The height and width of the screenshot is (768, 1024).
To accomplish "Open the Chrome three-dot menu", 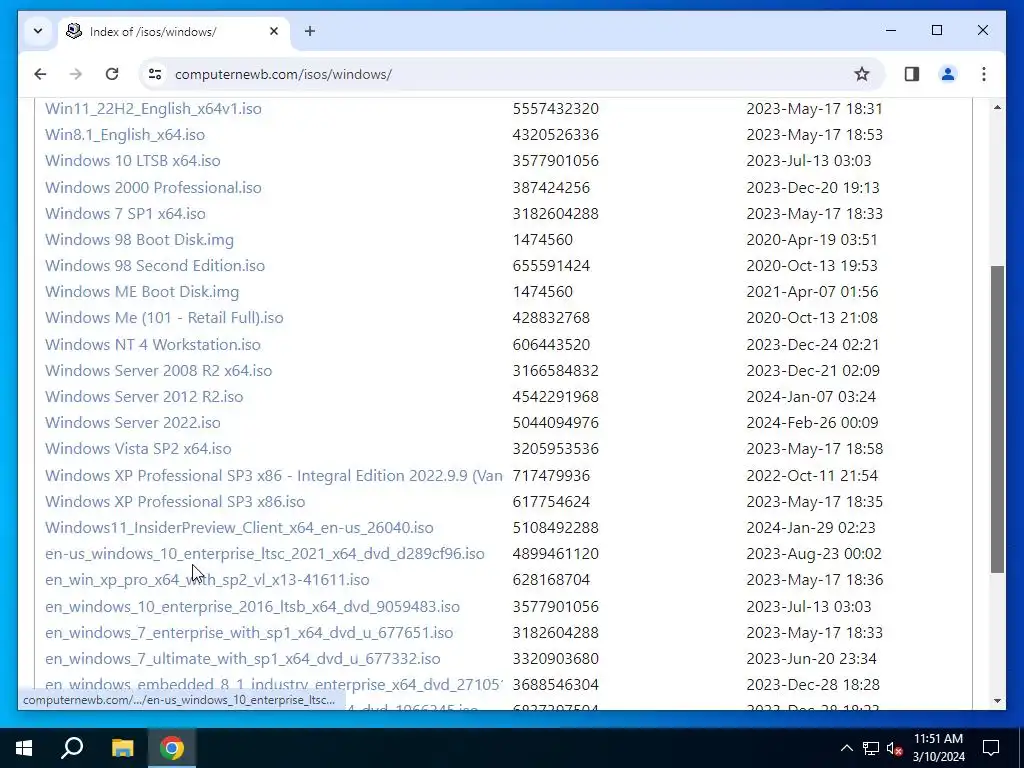I will click(984, 74).
